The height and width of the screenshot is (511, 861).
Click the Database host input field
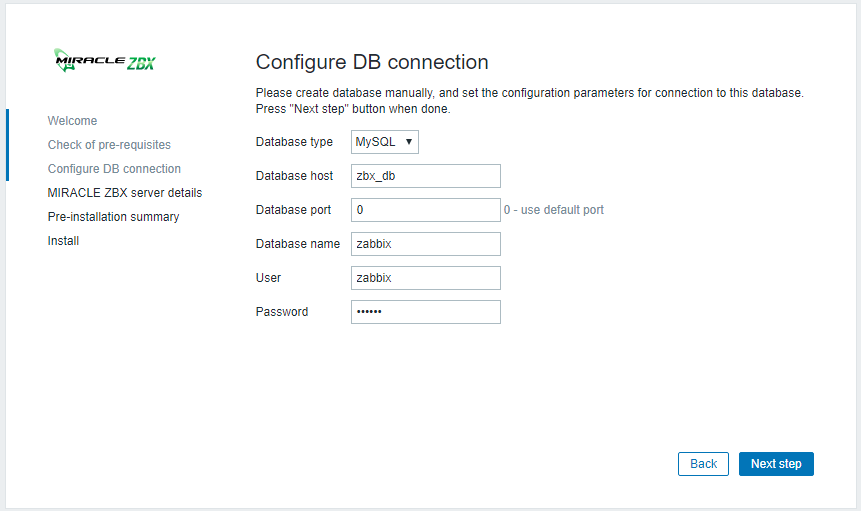[x=425, y=176]
